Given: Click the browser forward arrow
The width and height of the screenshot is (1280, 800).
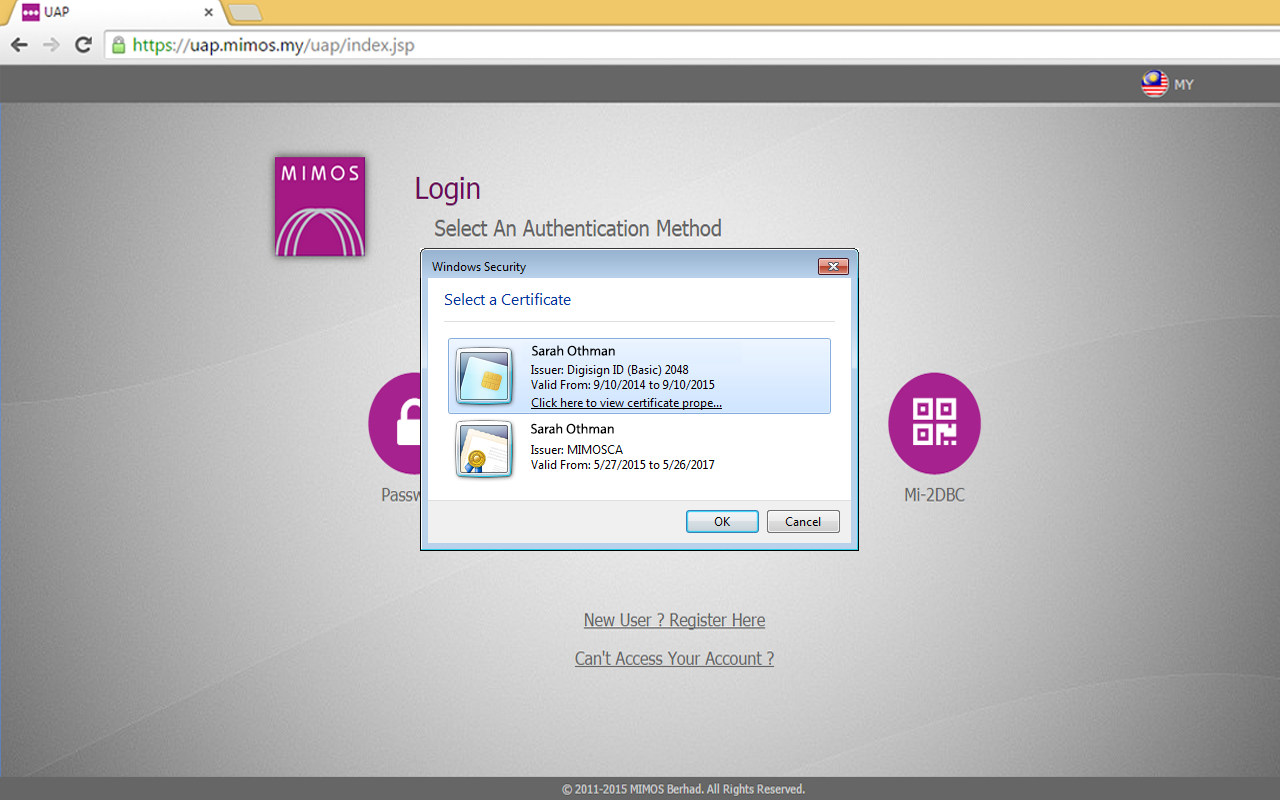Looking at the screenshot, I should click(51, 45).
